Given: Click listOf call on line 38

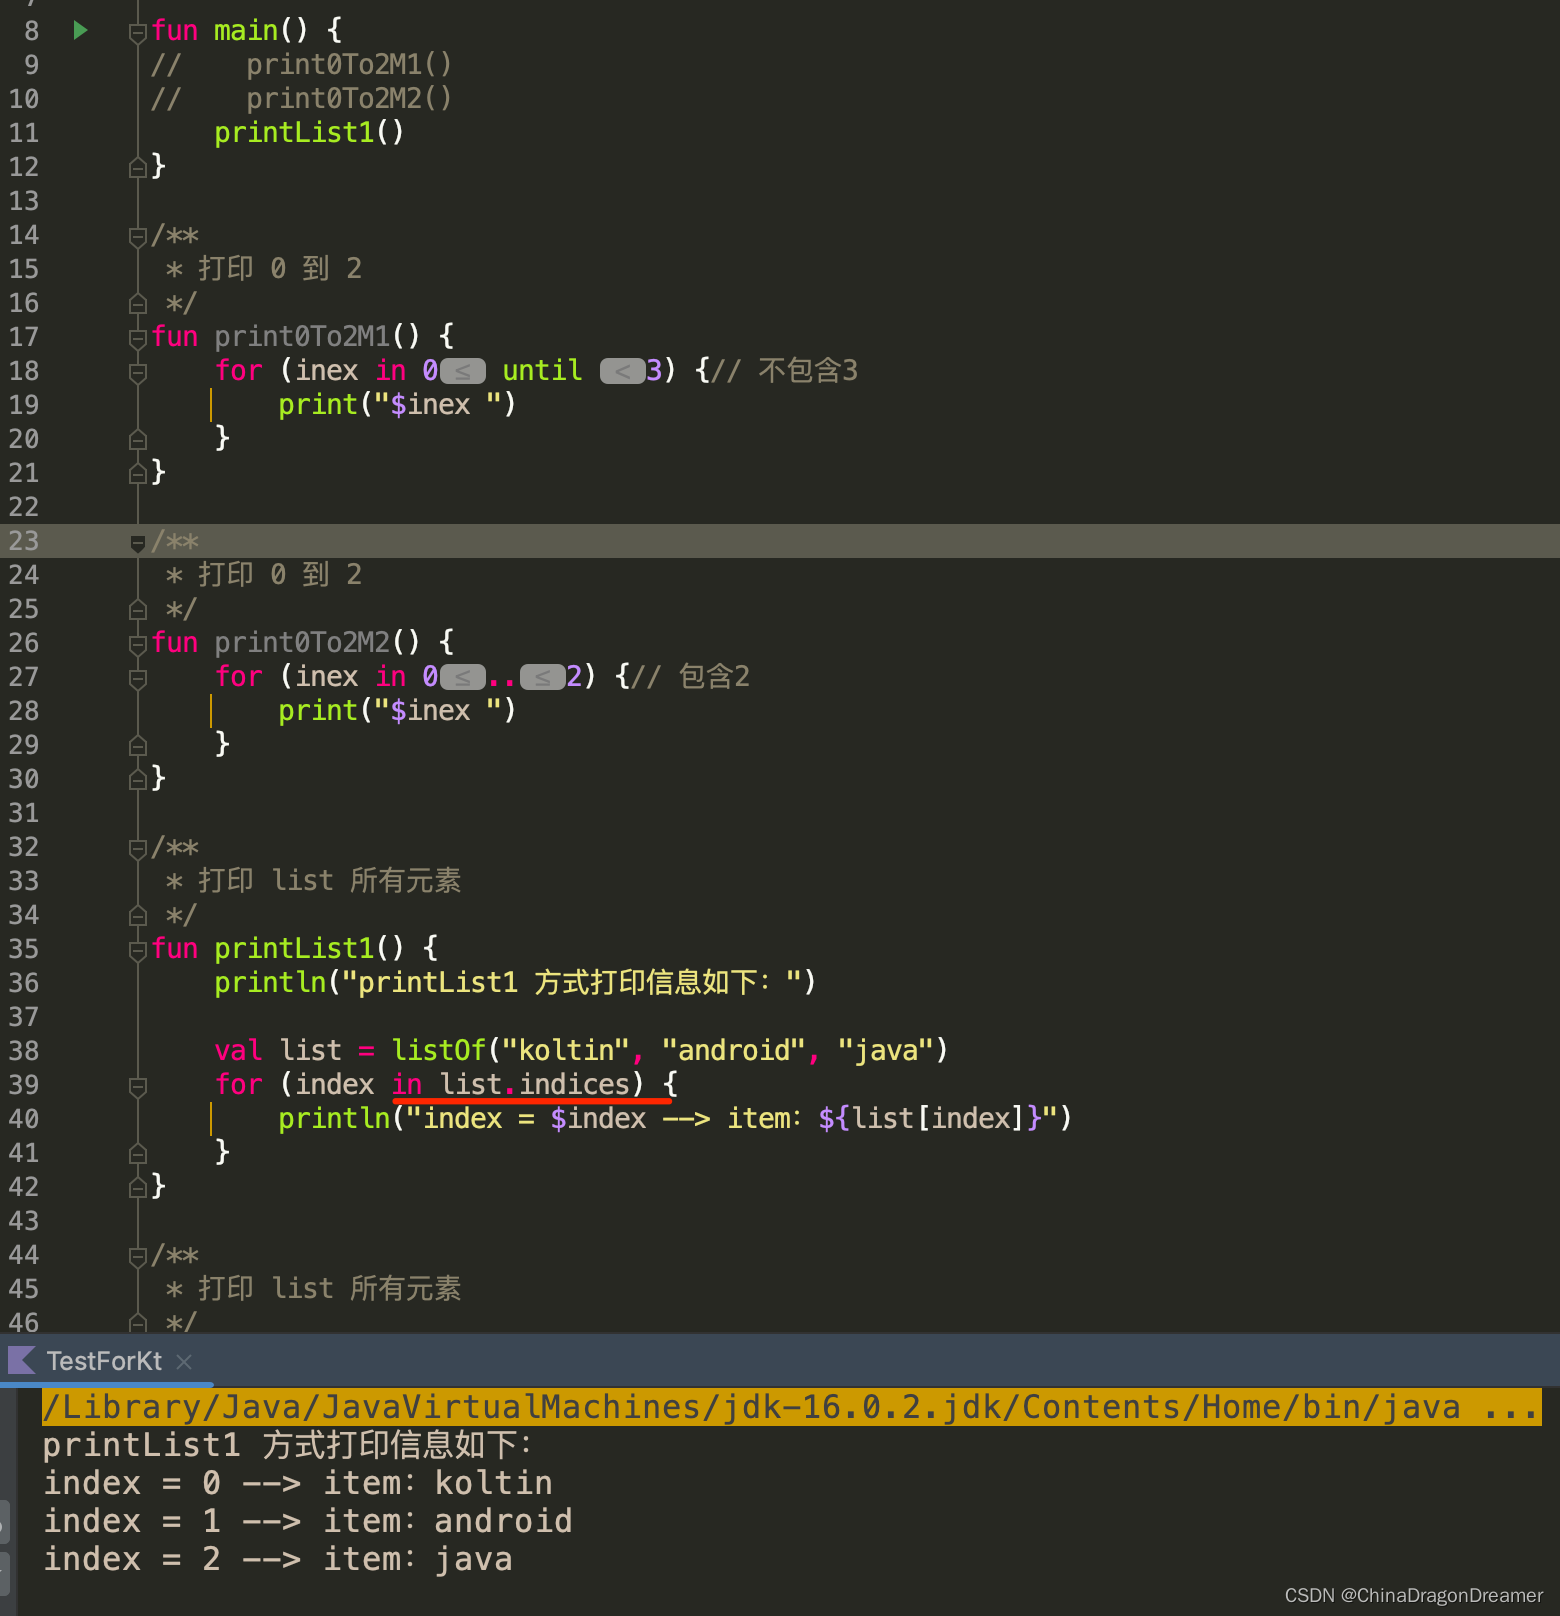Looking at the screenshot, I should [439, 1050].
